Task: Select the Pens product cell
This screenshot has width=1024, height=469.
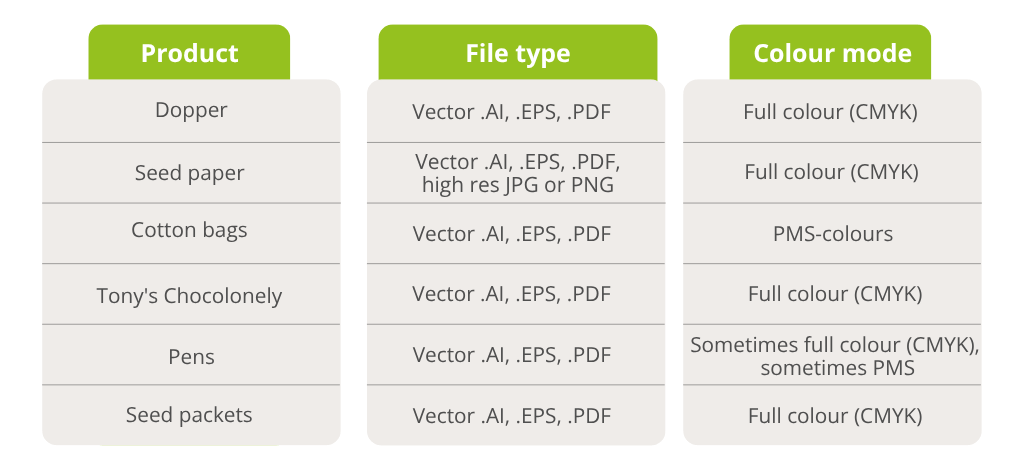Action: 191,356
